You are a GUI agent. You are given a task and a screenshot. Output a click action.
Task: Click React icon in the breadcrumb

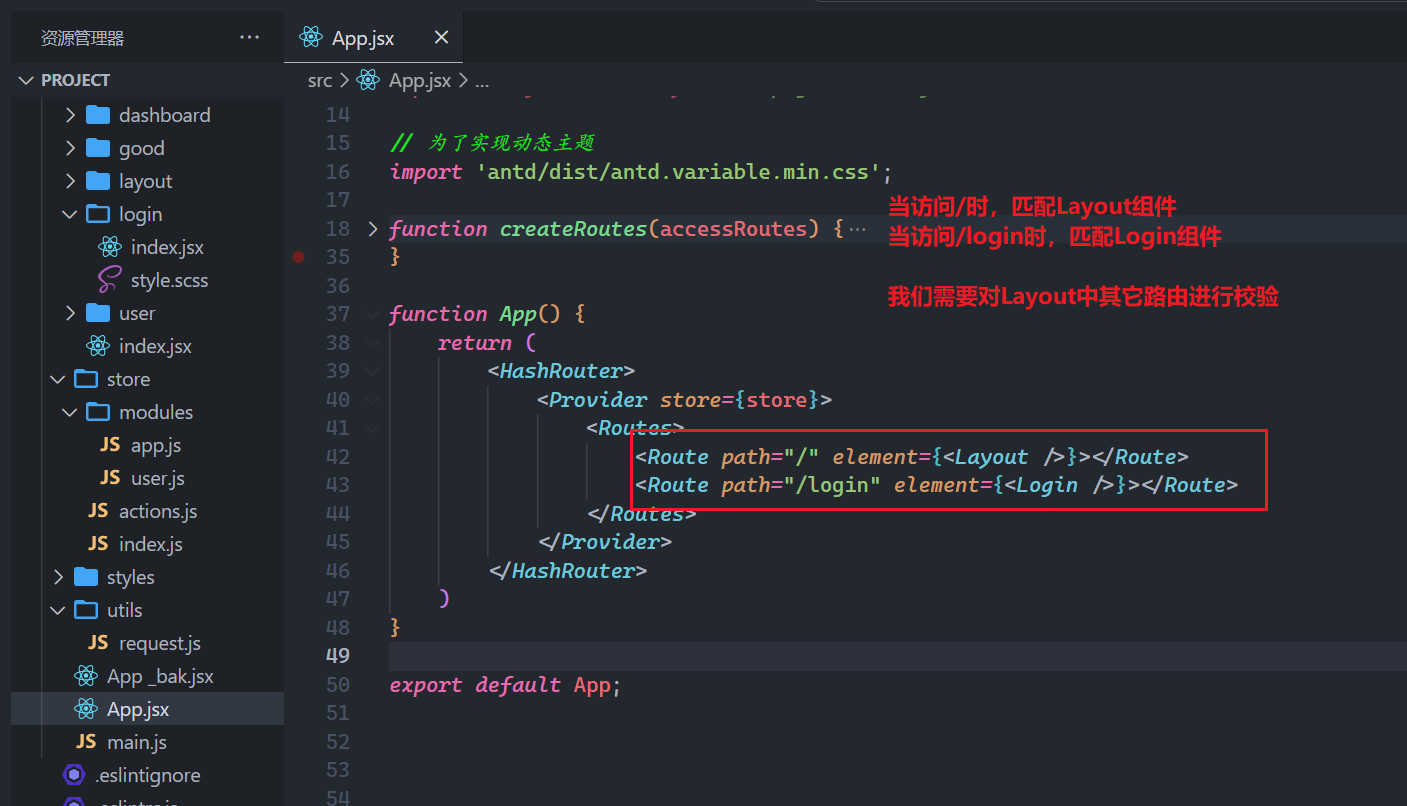point(368,80)
